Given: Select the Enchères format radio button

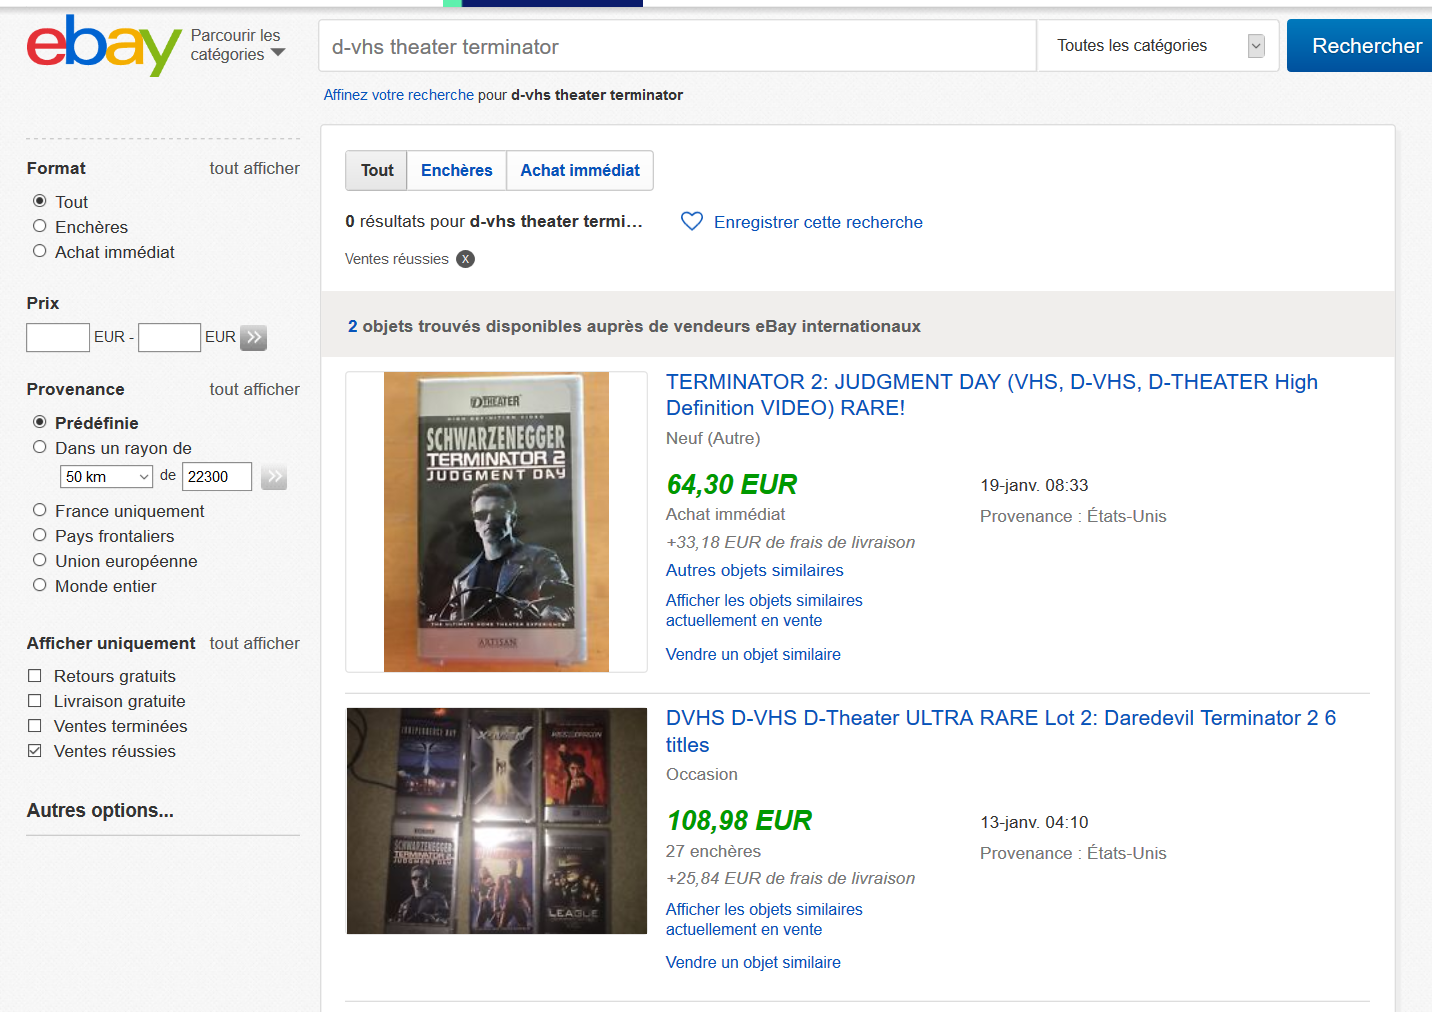Looking at the screenshot, I should [x=40, y=226].
